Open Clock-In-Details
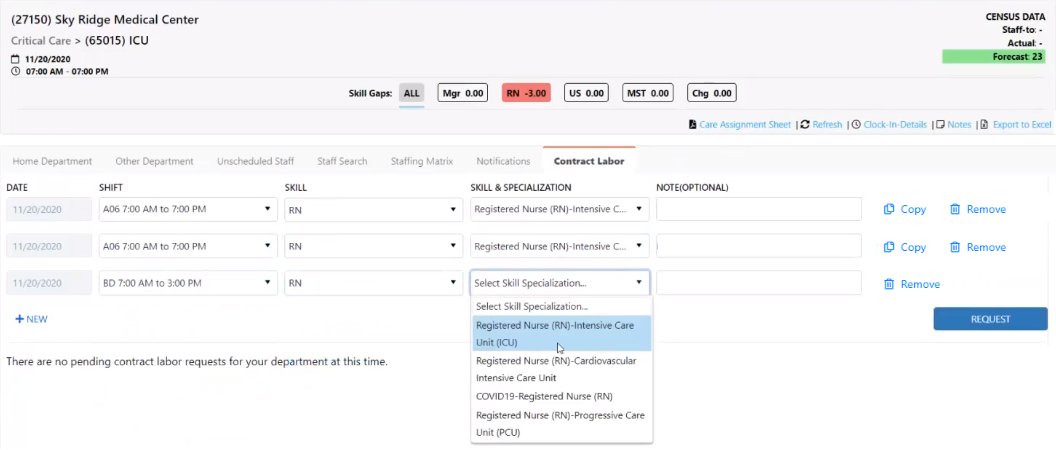Screen dimensions: 1056x450 tap(890, 125)
